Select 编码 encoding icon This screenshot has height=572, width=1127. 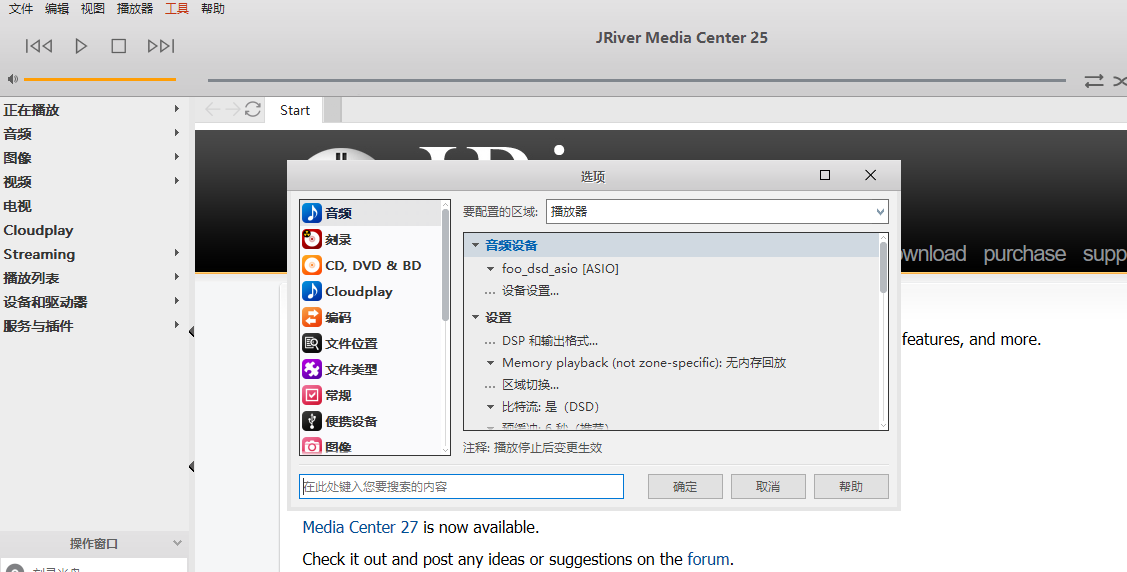pyautogui.click(x=312, y=317)
